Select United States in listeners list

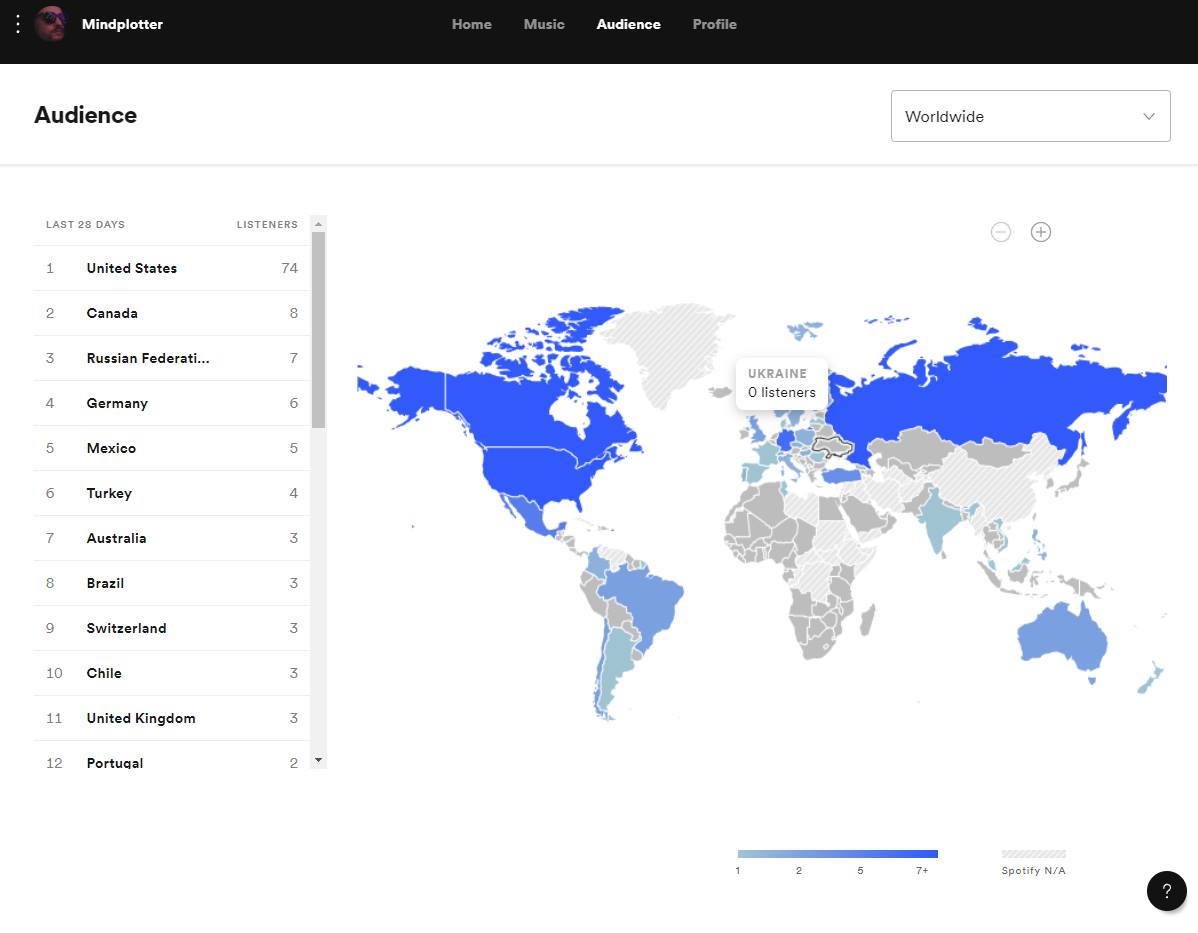[132, 268]
